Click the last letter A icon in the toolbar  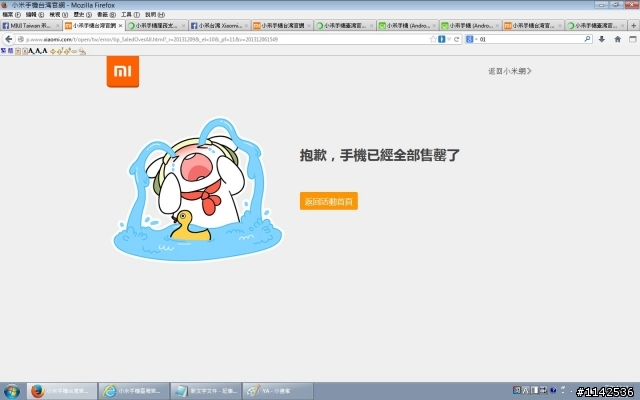point(44,51)
